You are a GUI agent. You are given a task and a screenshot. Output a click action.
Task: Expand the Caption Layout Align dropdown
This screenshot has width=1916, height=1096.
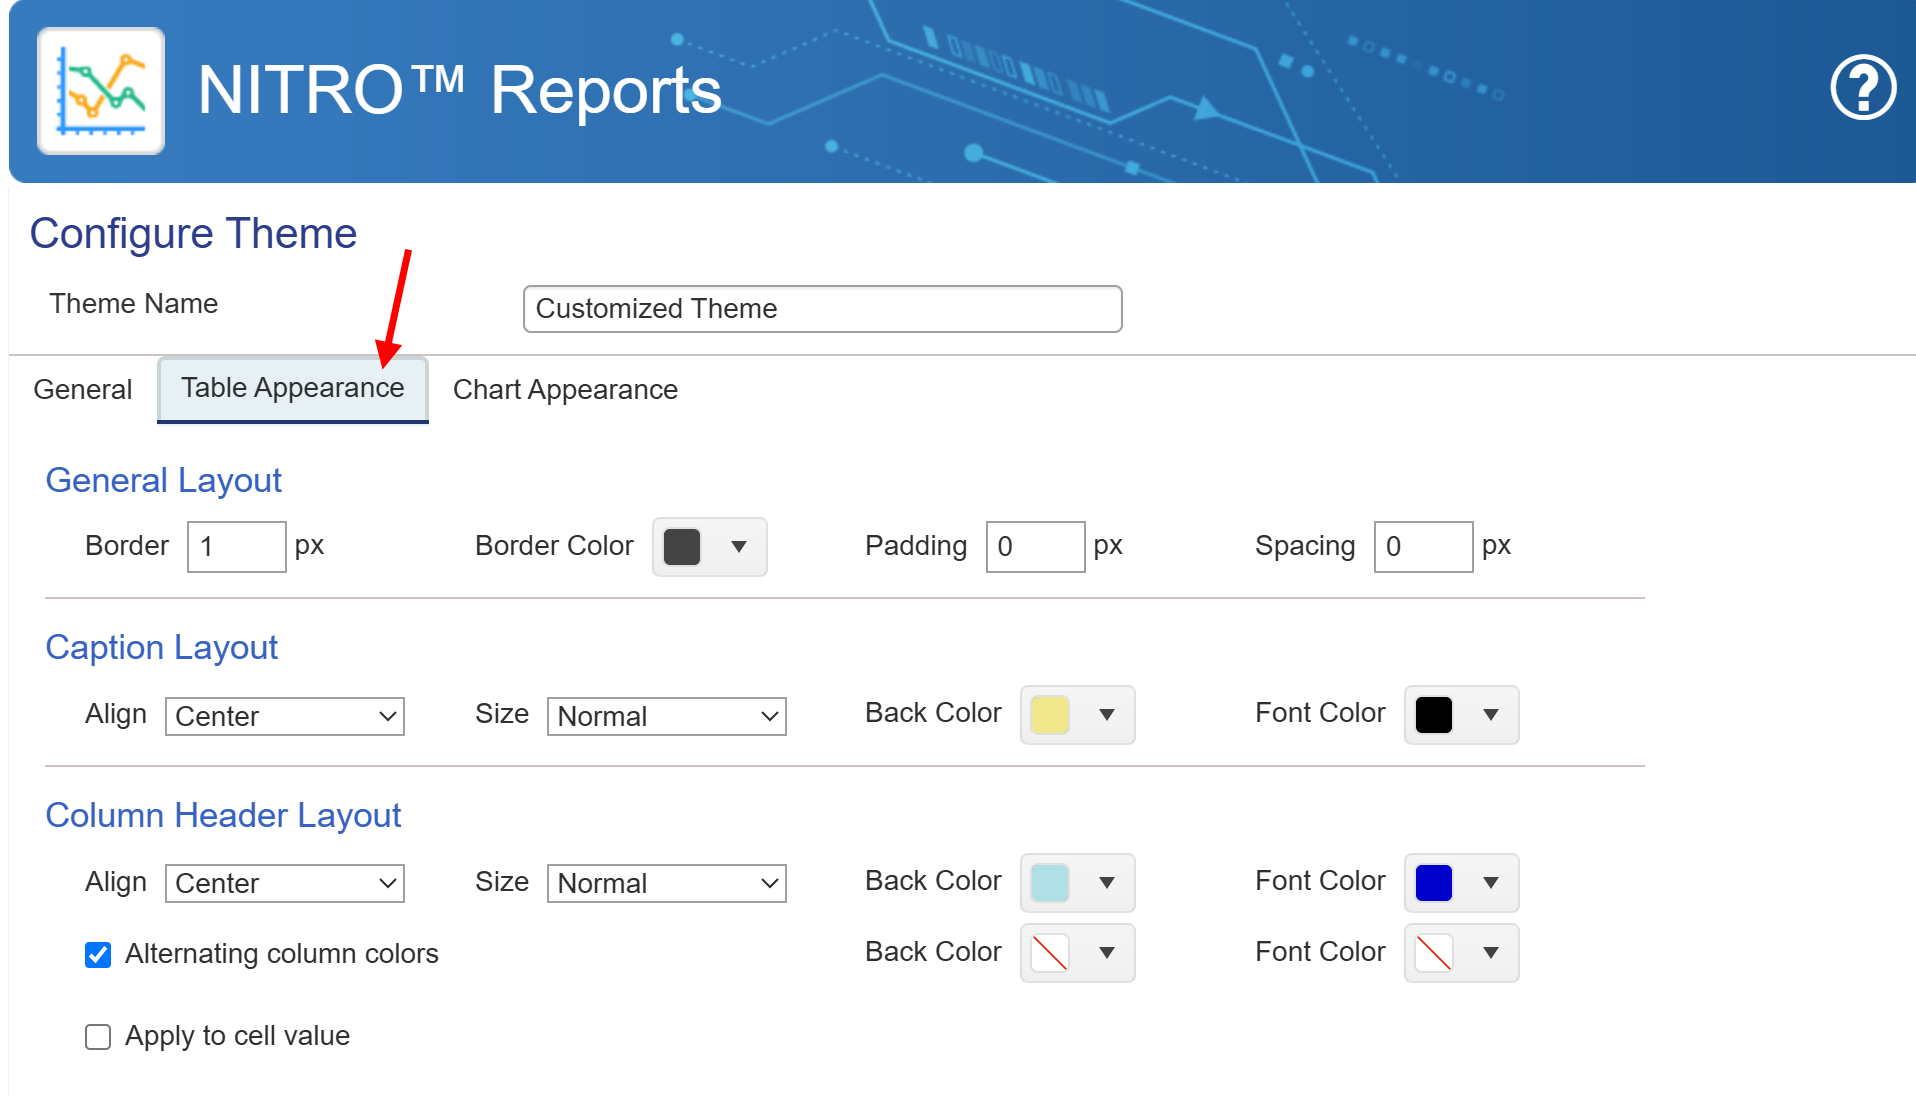click(285, 716)
